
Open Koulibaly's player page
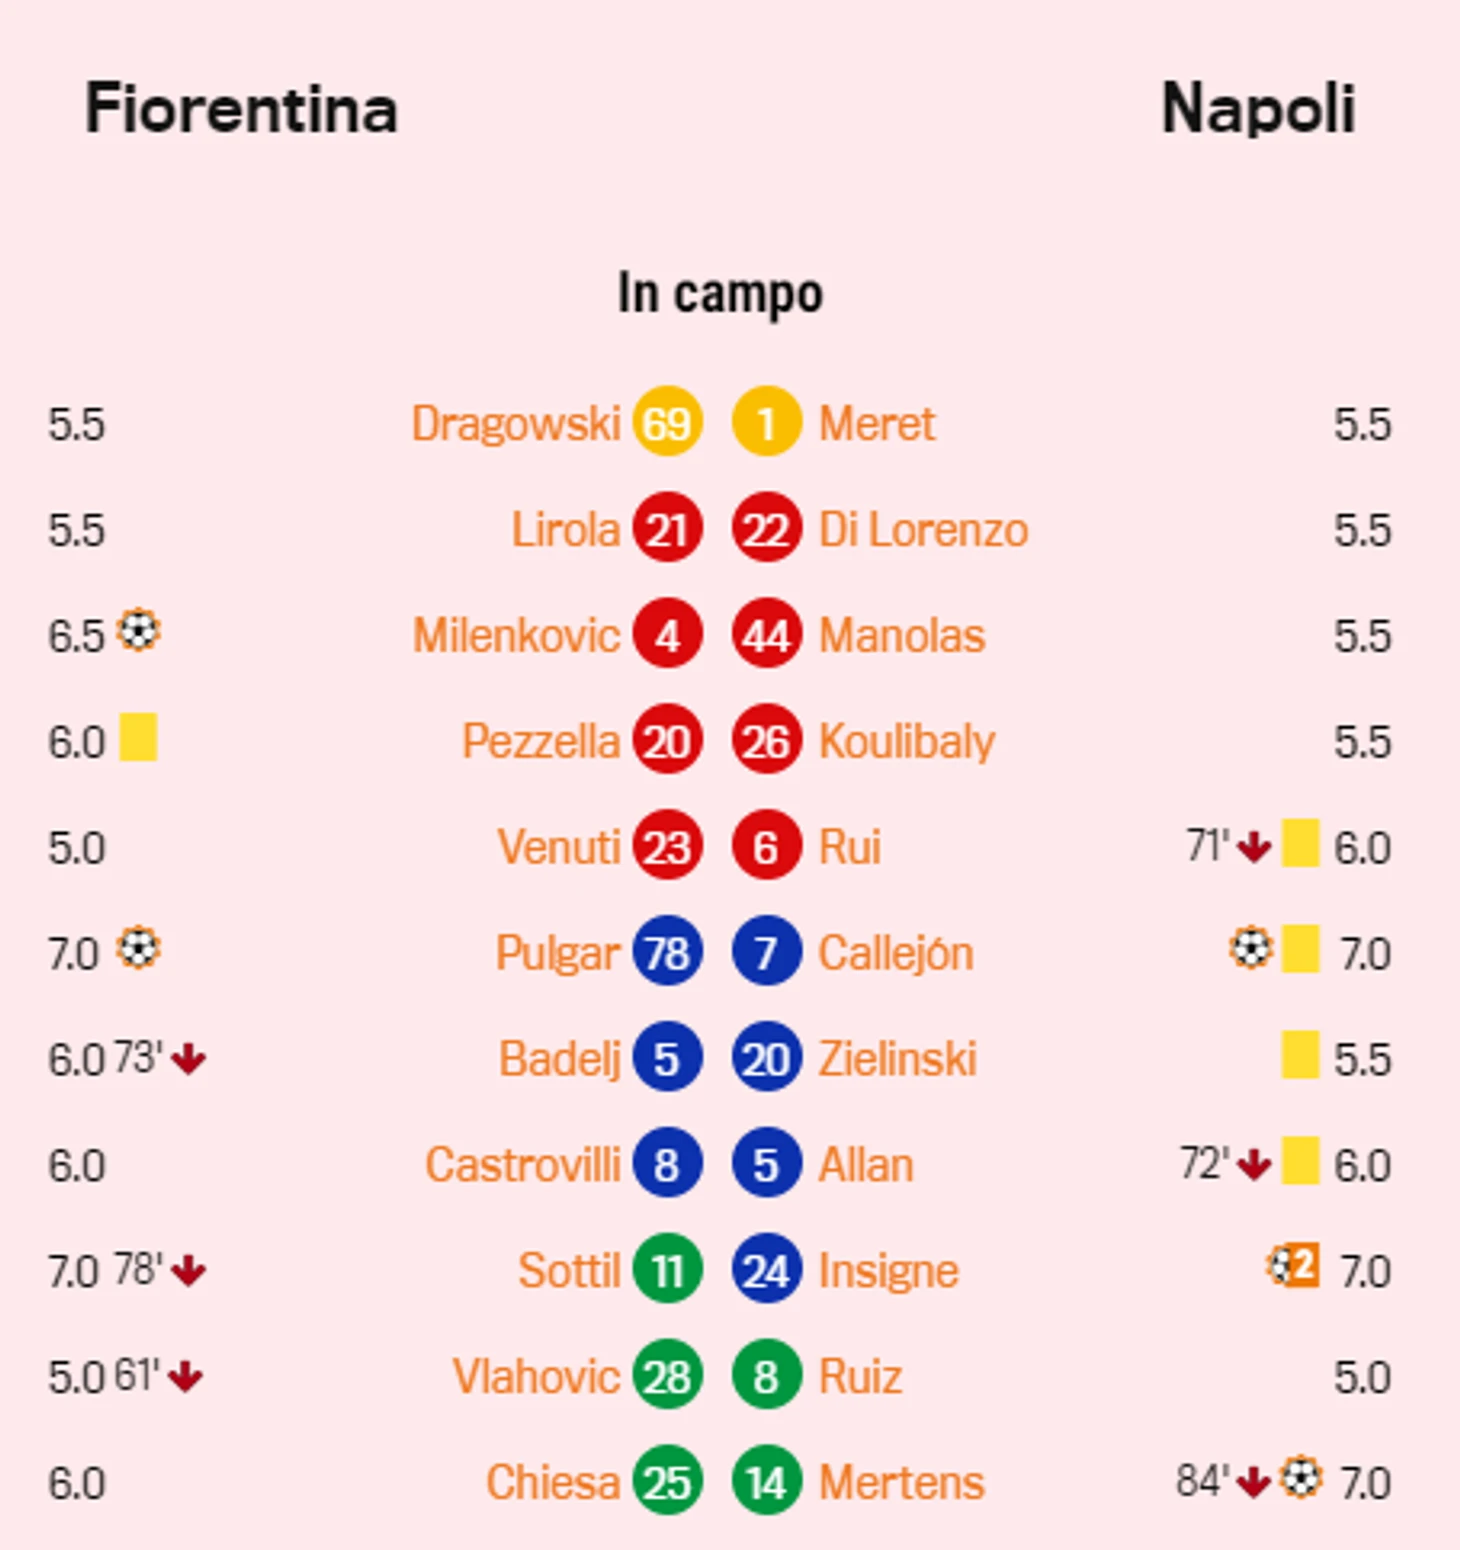pyautogui.click(x=907, y=742)
